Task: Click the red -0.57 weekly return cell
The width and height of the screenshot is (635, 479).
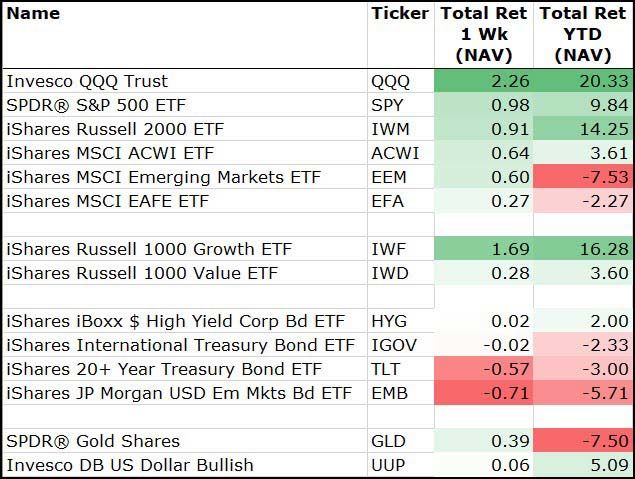Action: [x=484, y=369]
